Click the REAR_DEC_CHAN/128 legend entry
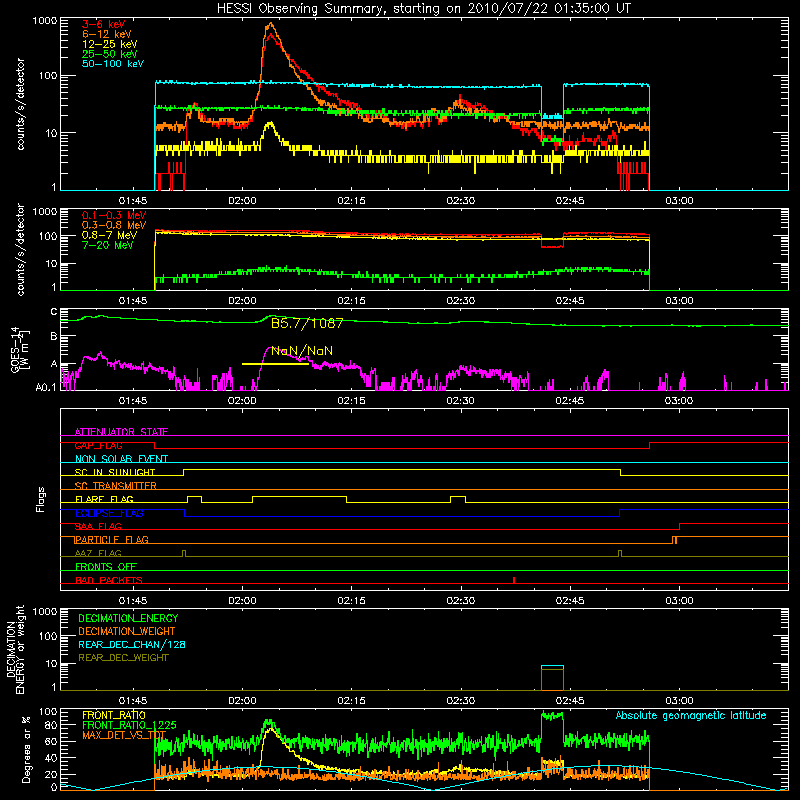 coord(132,645)
